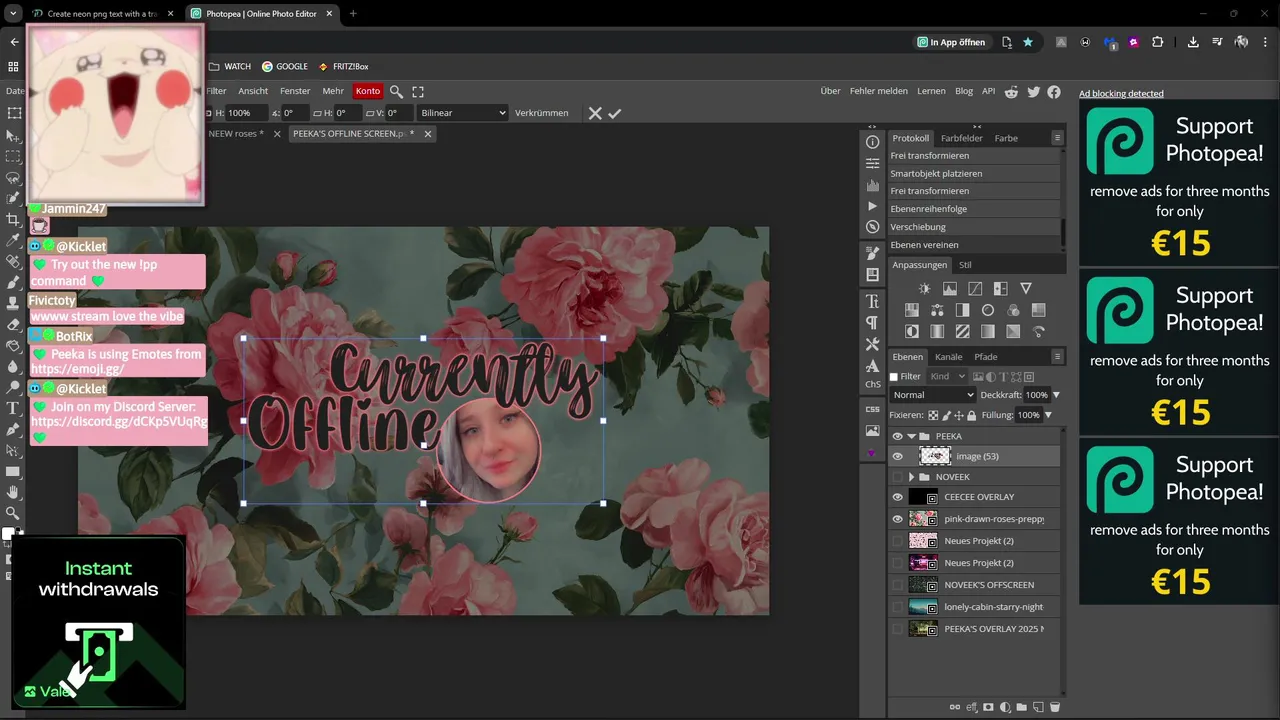Add a raster mask to layer
Viewport: 1280px width, 720px height.
988,707
